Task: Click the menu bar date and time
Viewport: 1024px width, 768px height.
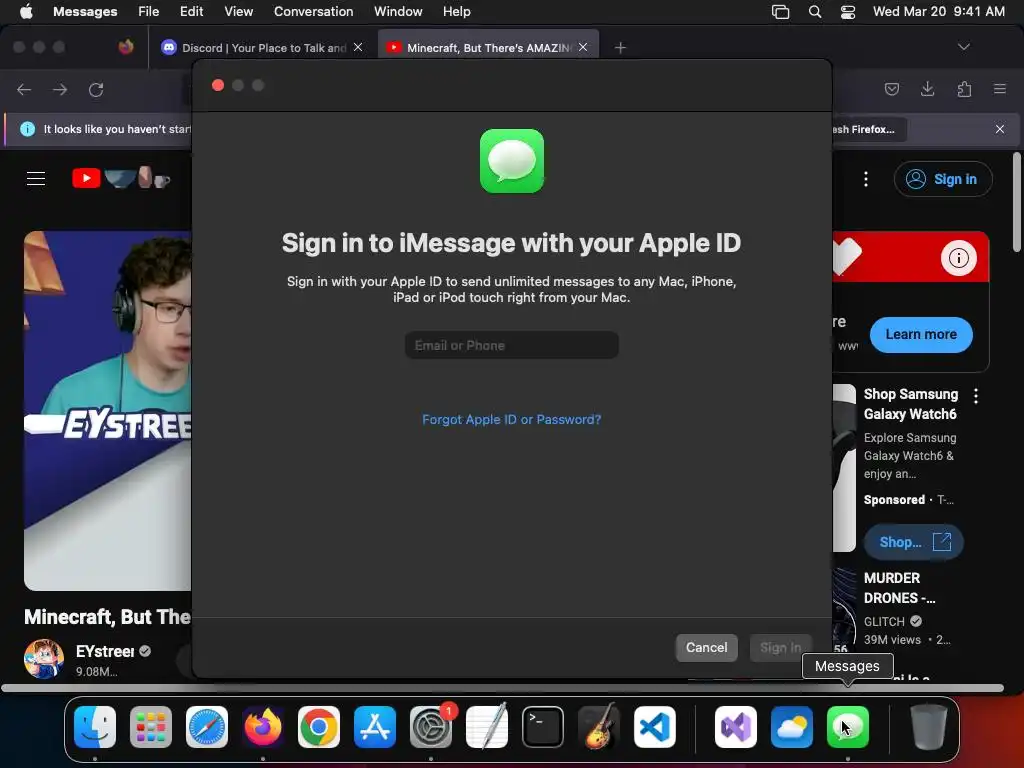Action: click(938, 12)
